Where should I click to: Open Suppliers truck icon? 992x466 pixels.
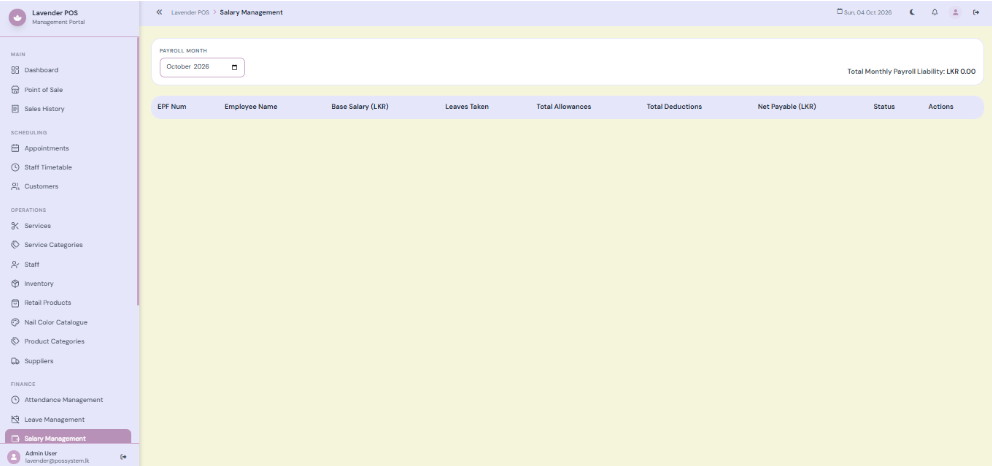coord(15,361)
